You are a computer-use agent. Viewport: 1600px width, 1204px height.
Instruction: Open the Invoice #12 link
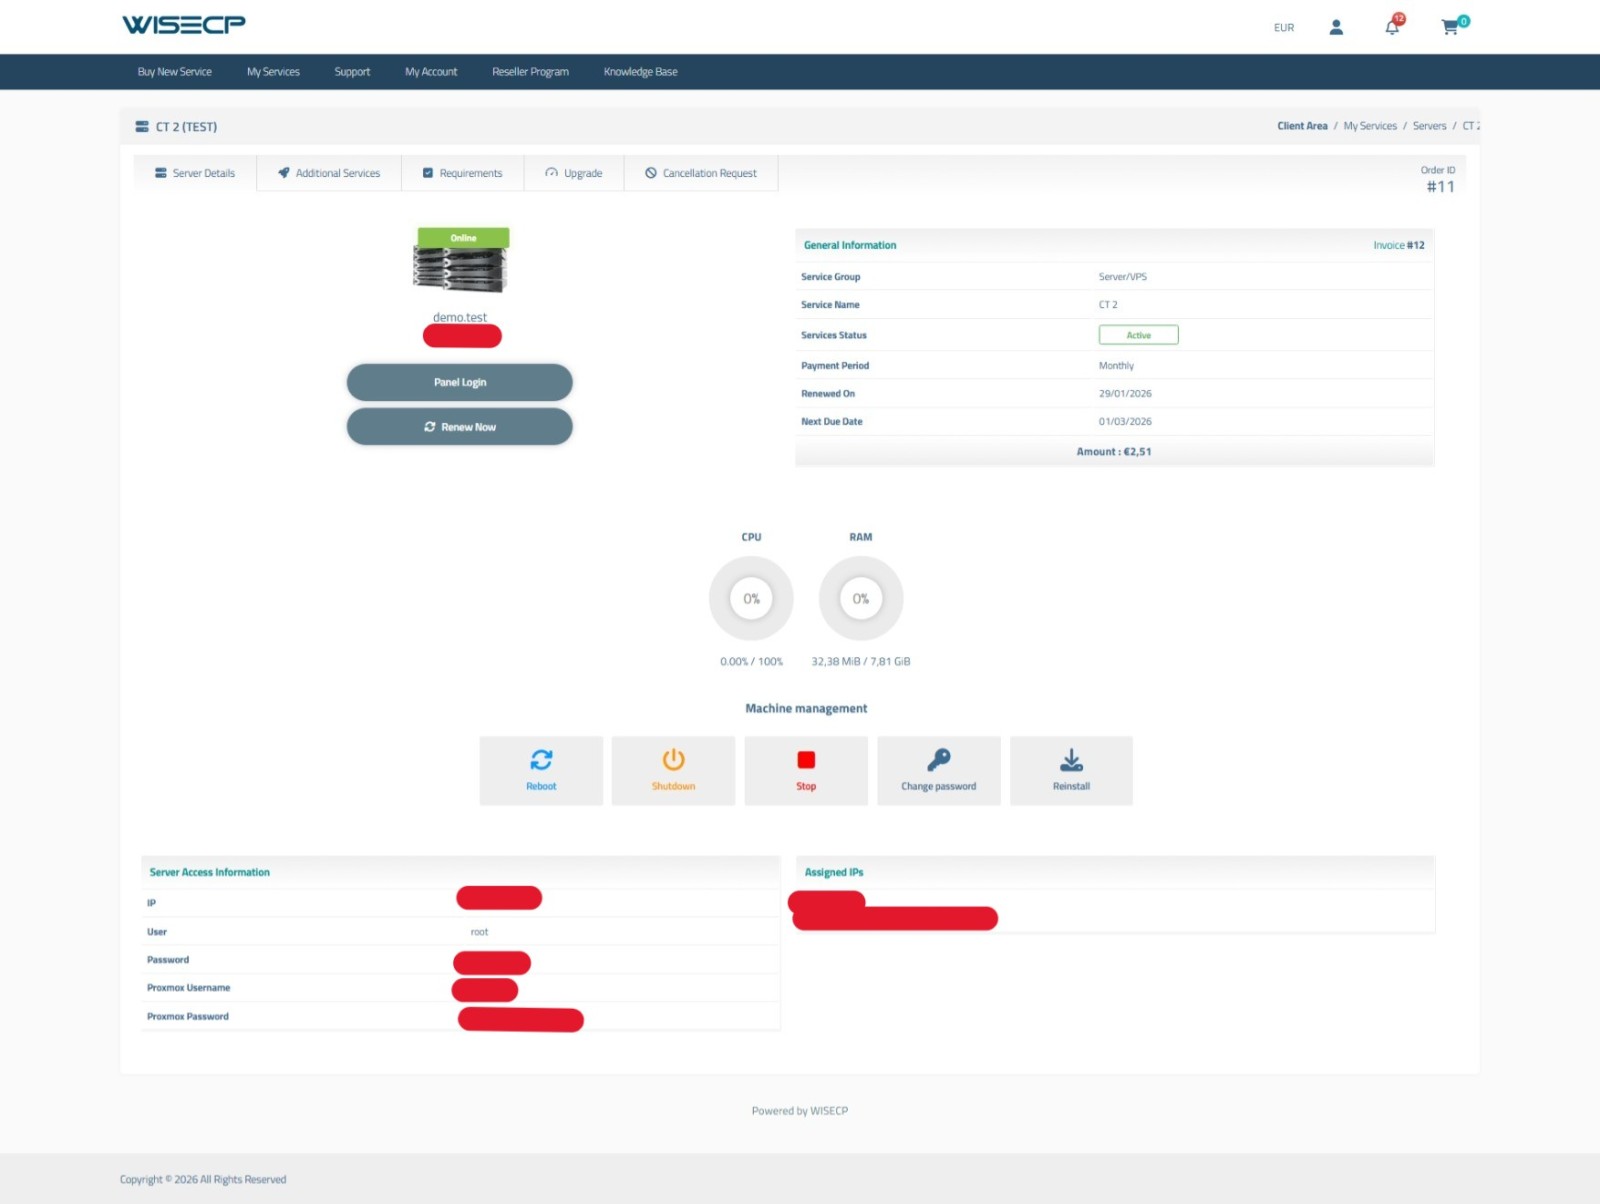(x=1398, y=245)
